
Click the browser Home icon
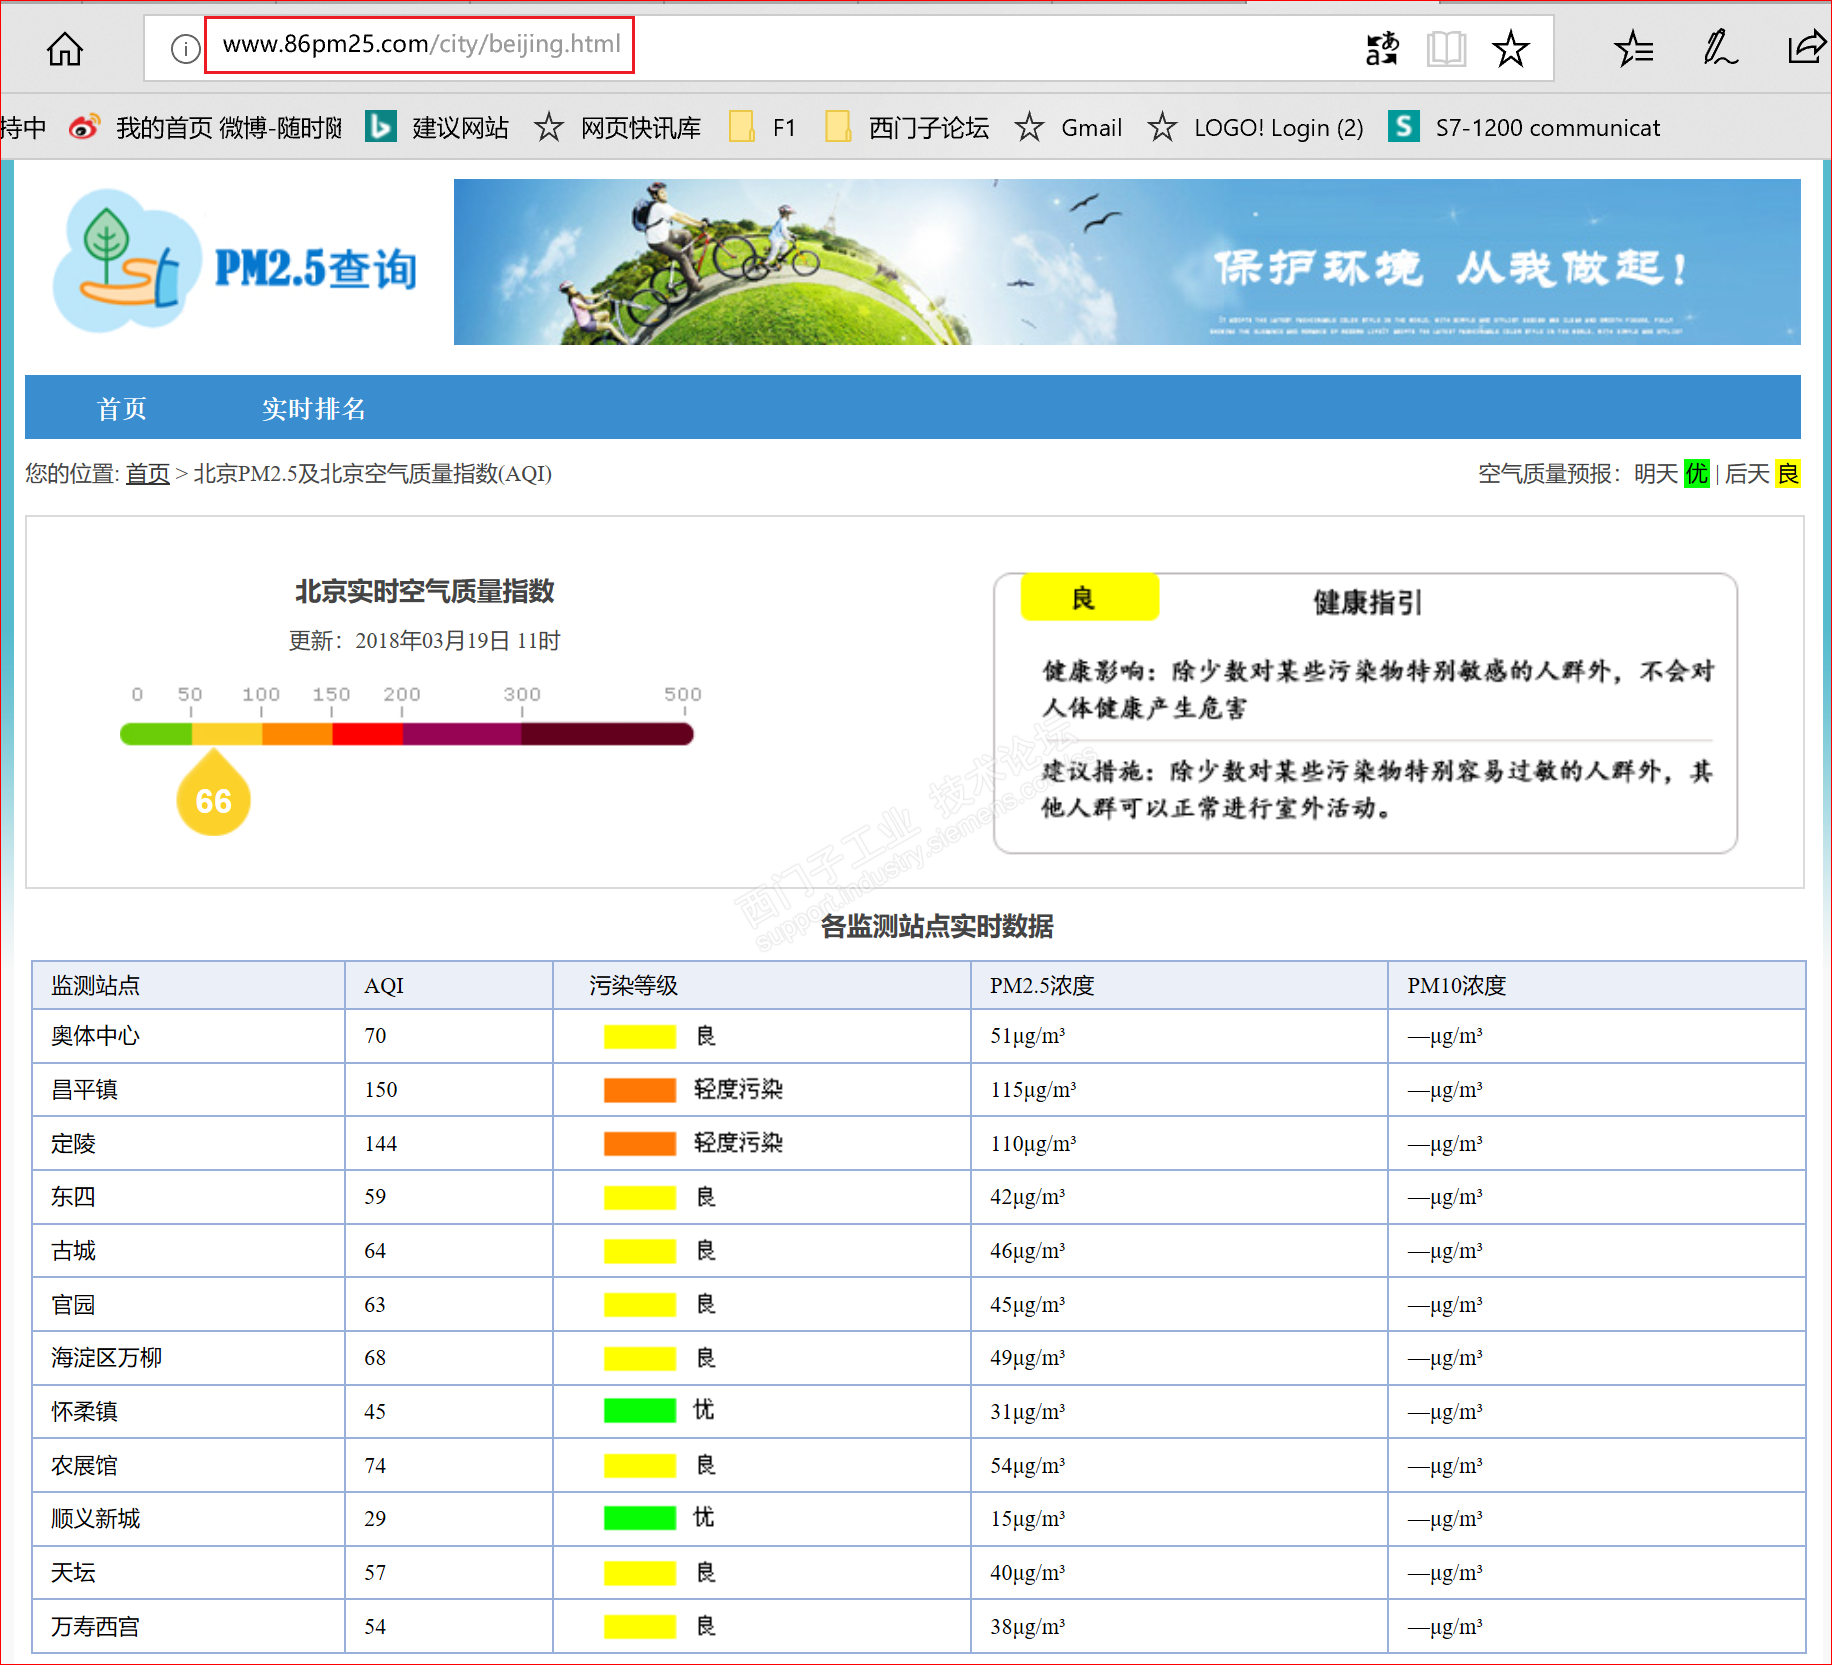[x=65, y=48]
